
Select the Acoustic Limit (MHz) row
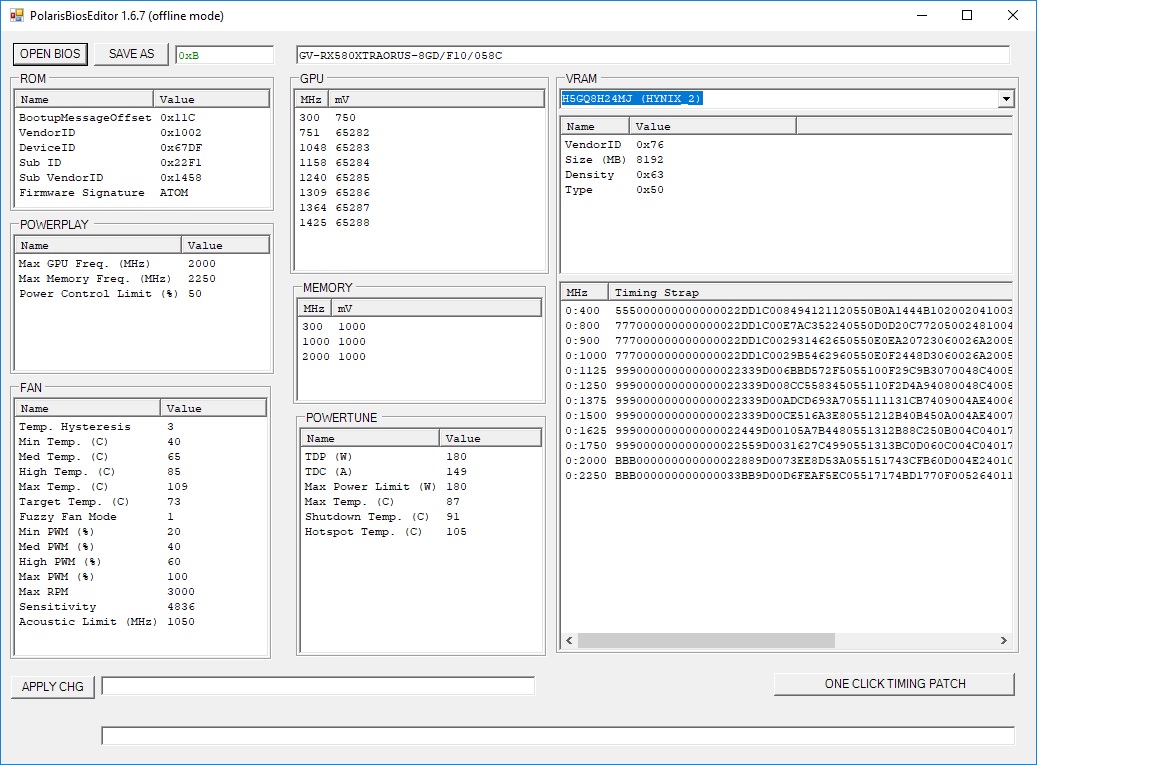click(140, 622)
